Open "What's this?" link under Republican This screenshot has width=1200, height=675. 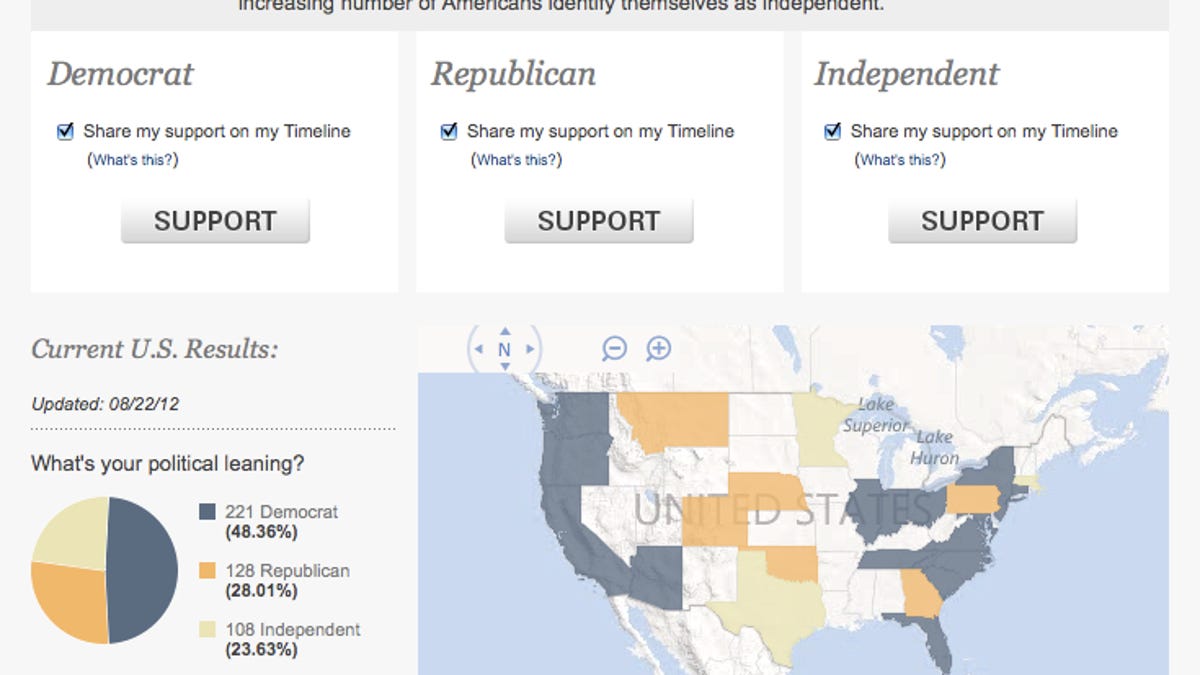click(x=518, y=160)
